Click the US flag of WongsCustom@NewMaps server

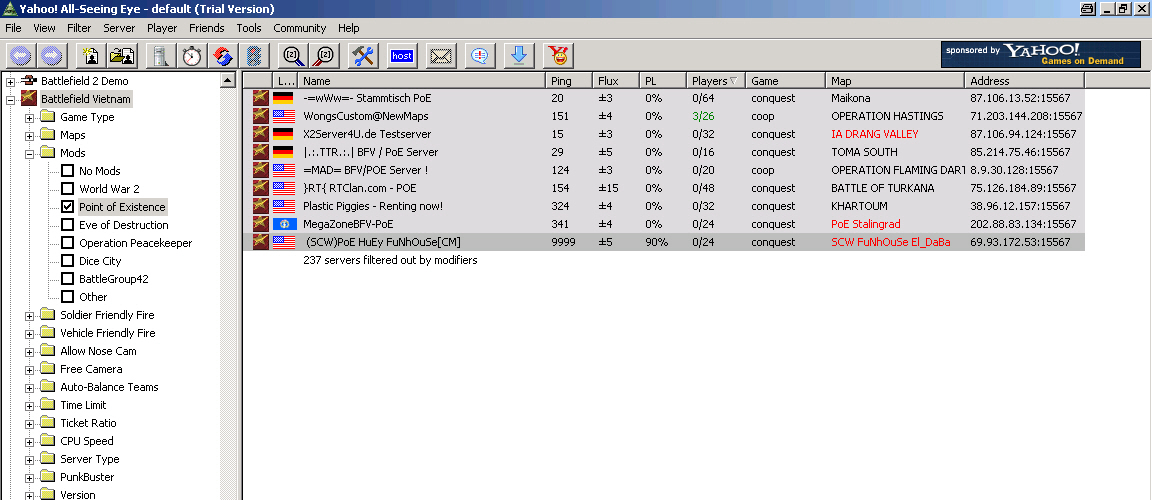point(283,116)
